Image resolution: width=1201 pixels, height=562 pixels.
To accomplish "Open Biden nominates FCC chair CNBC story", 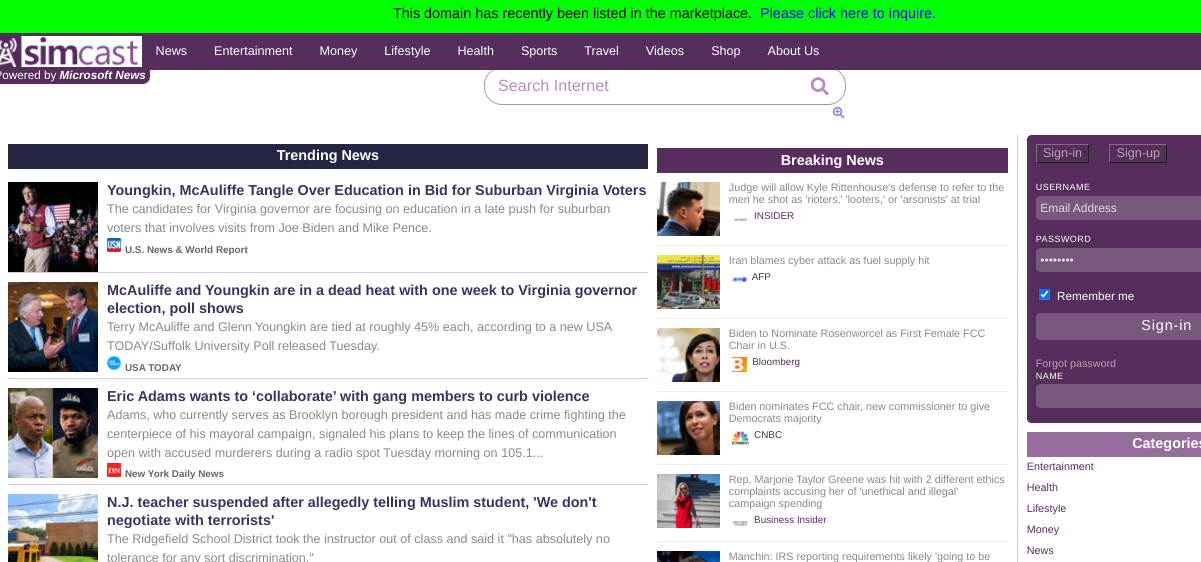I will [x=859, y=412].
